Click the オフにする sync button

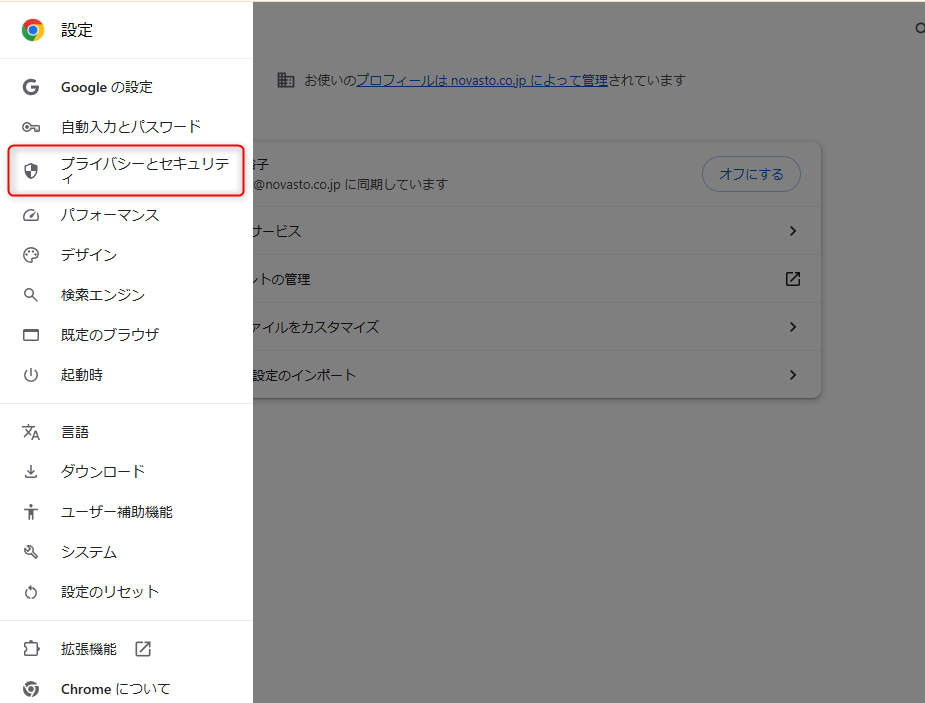point(751,174)
